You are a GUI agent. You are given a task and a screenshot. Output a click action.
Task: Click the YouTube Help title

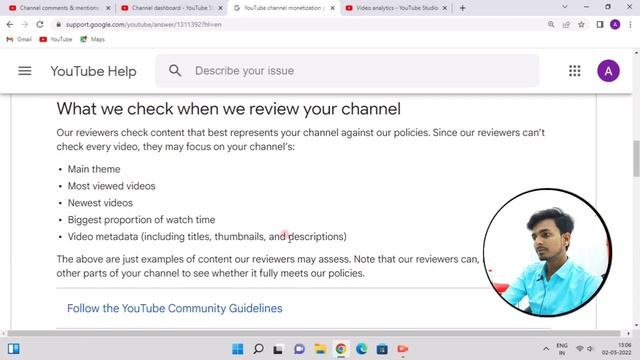click(93, 71)
